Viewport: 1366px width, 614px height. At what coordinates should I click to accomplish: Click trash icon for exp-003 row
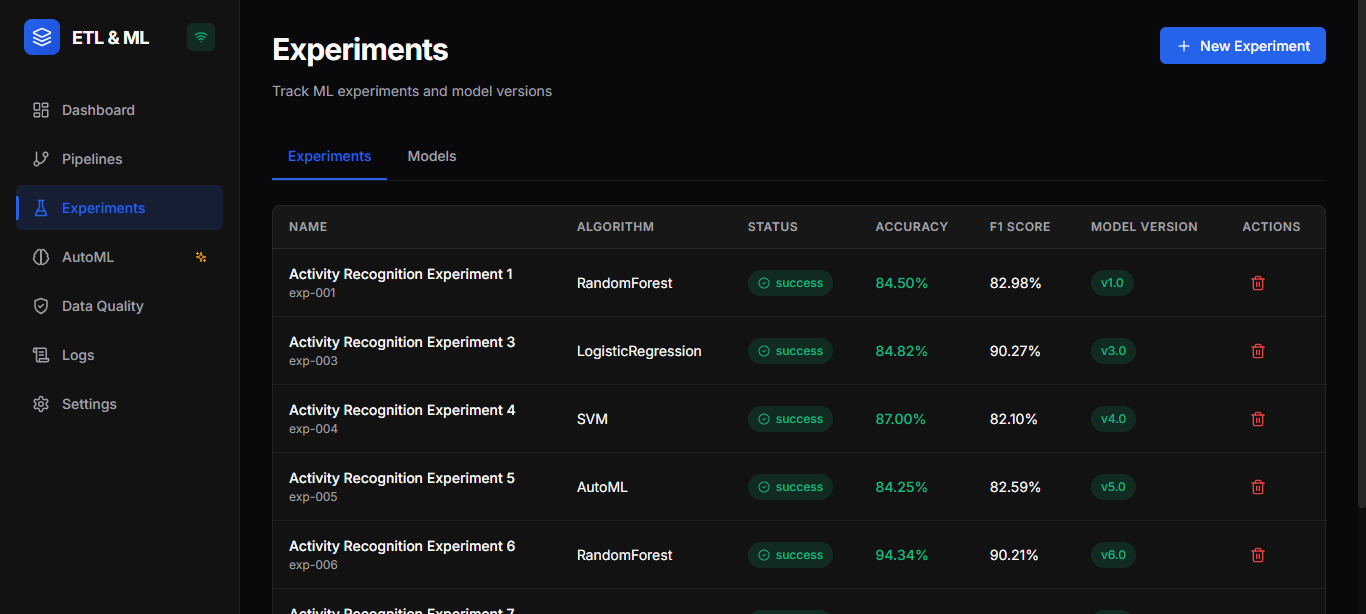coord(1258,351)
